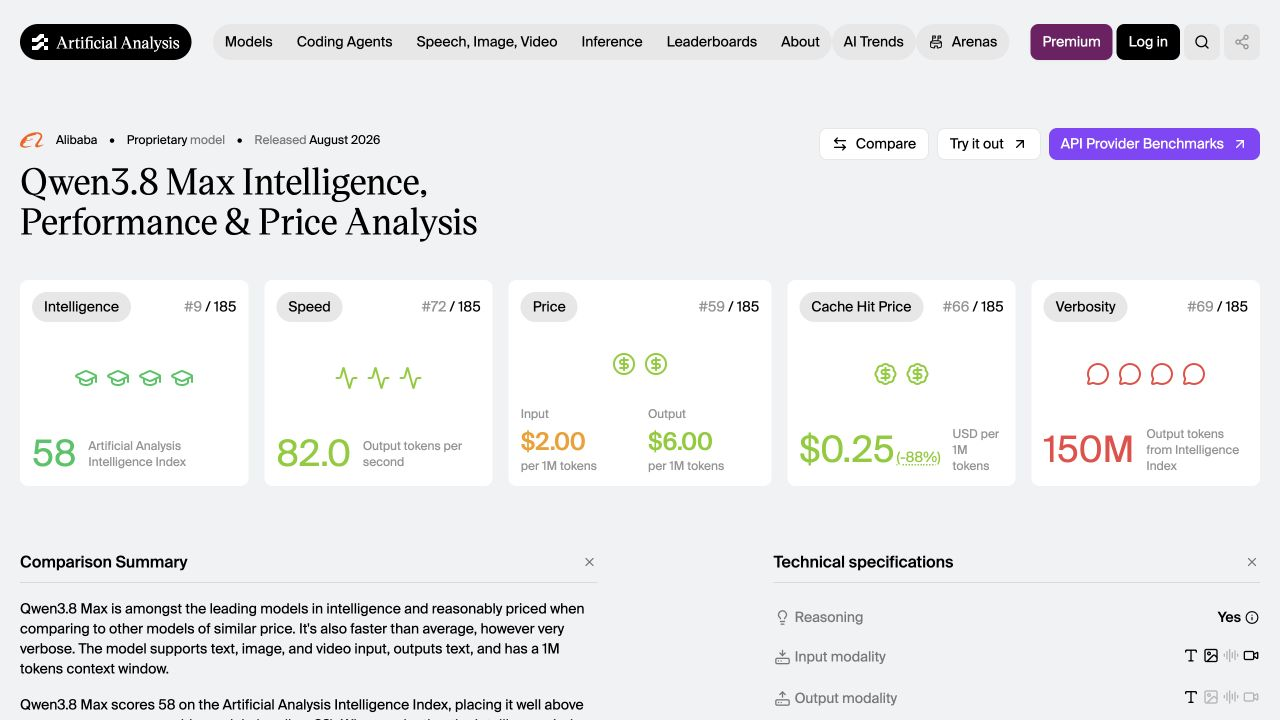Open the Inference menu
This screenshot has width=1280, height=720.
[x=612, y=42]
